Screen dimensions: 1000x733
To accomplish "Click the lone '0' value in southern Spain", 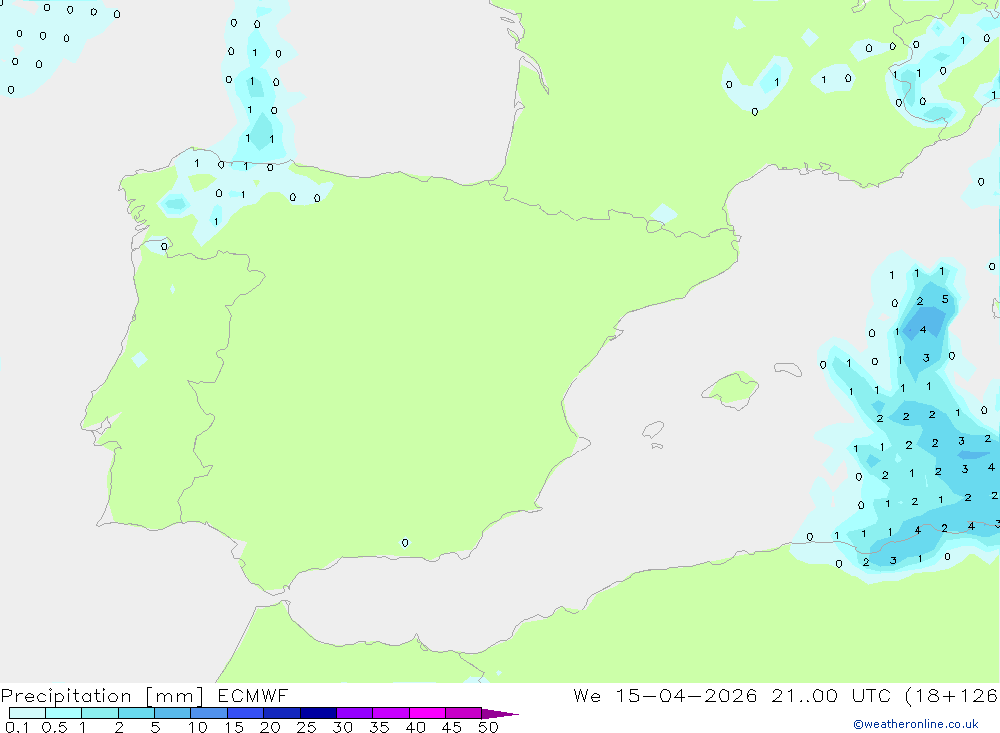I will click(x=405, y=543).
